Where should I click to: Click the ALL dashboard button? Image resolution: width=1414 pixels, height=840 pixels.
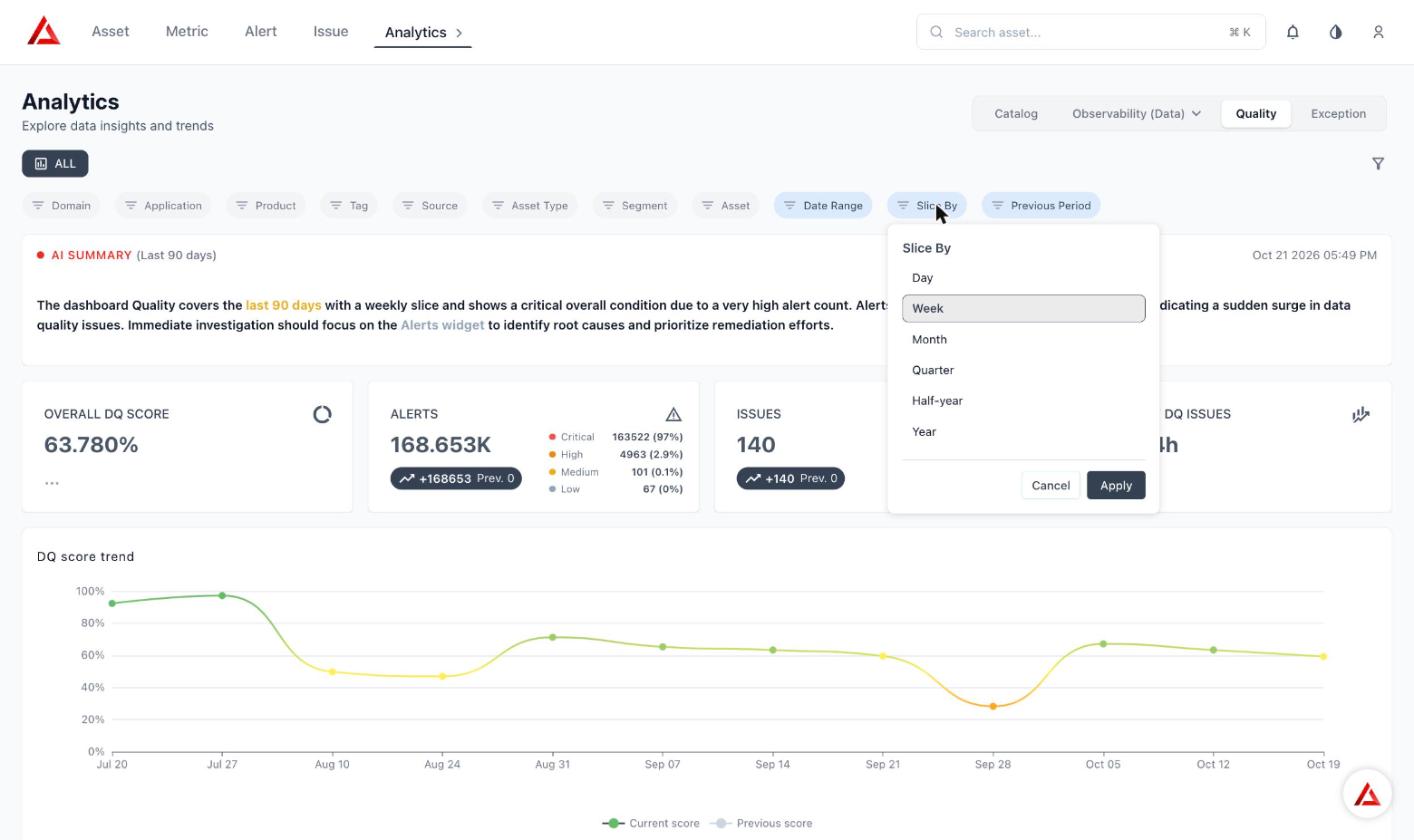pyautogui.click(x=55, y=163)
